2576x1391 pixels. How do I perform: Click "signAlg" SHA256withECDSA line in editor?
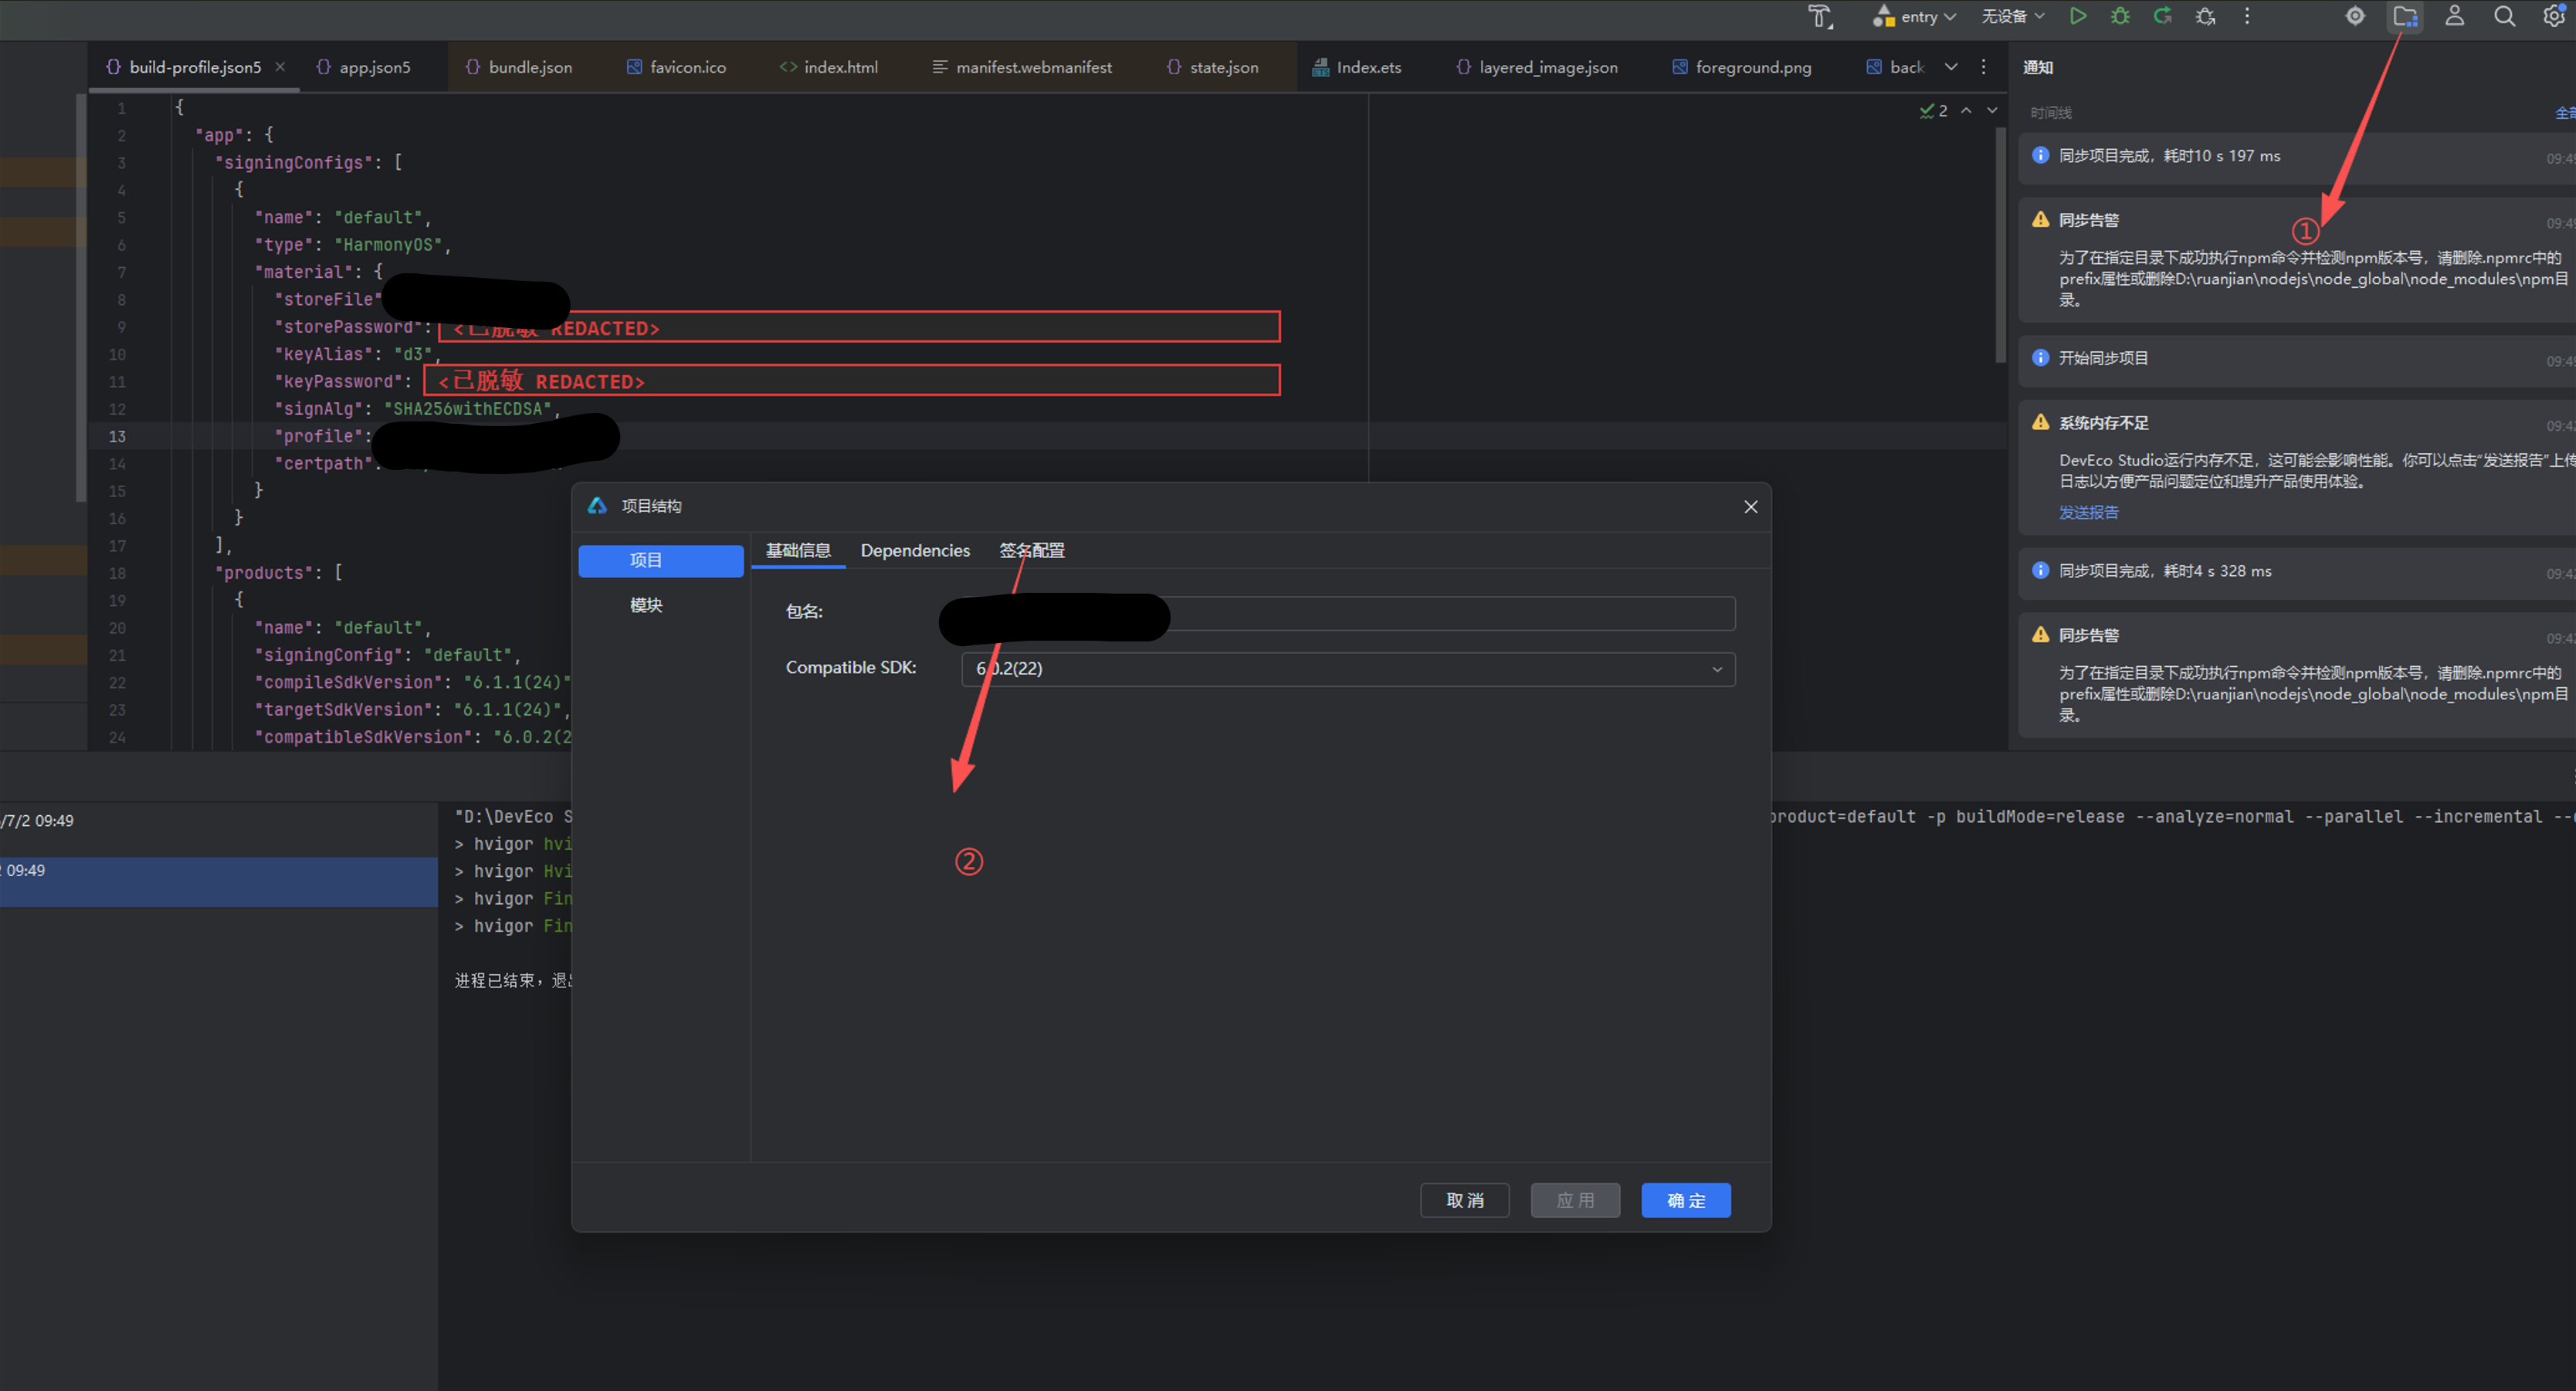tap(417, 409)
